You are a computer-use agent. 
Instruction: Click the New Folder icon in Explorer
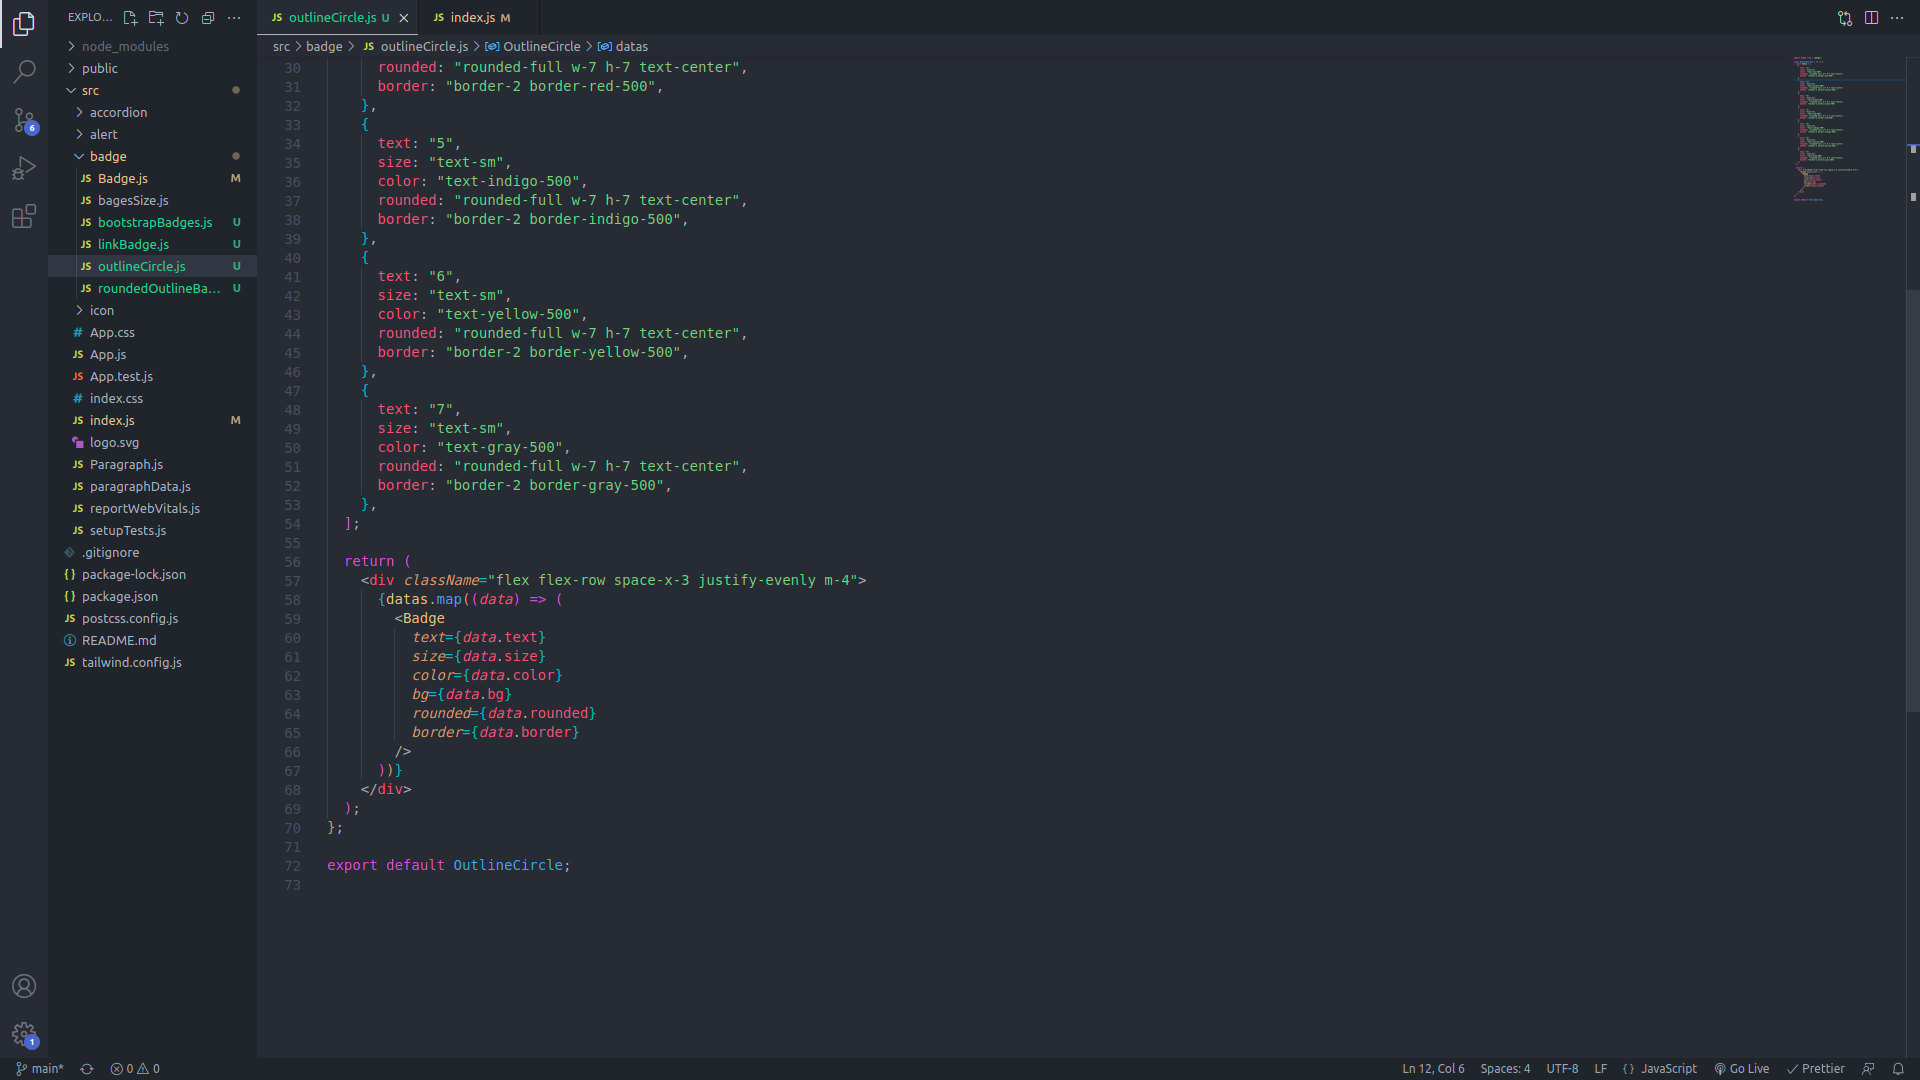click(x=156, y=17)
